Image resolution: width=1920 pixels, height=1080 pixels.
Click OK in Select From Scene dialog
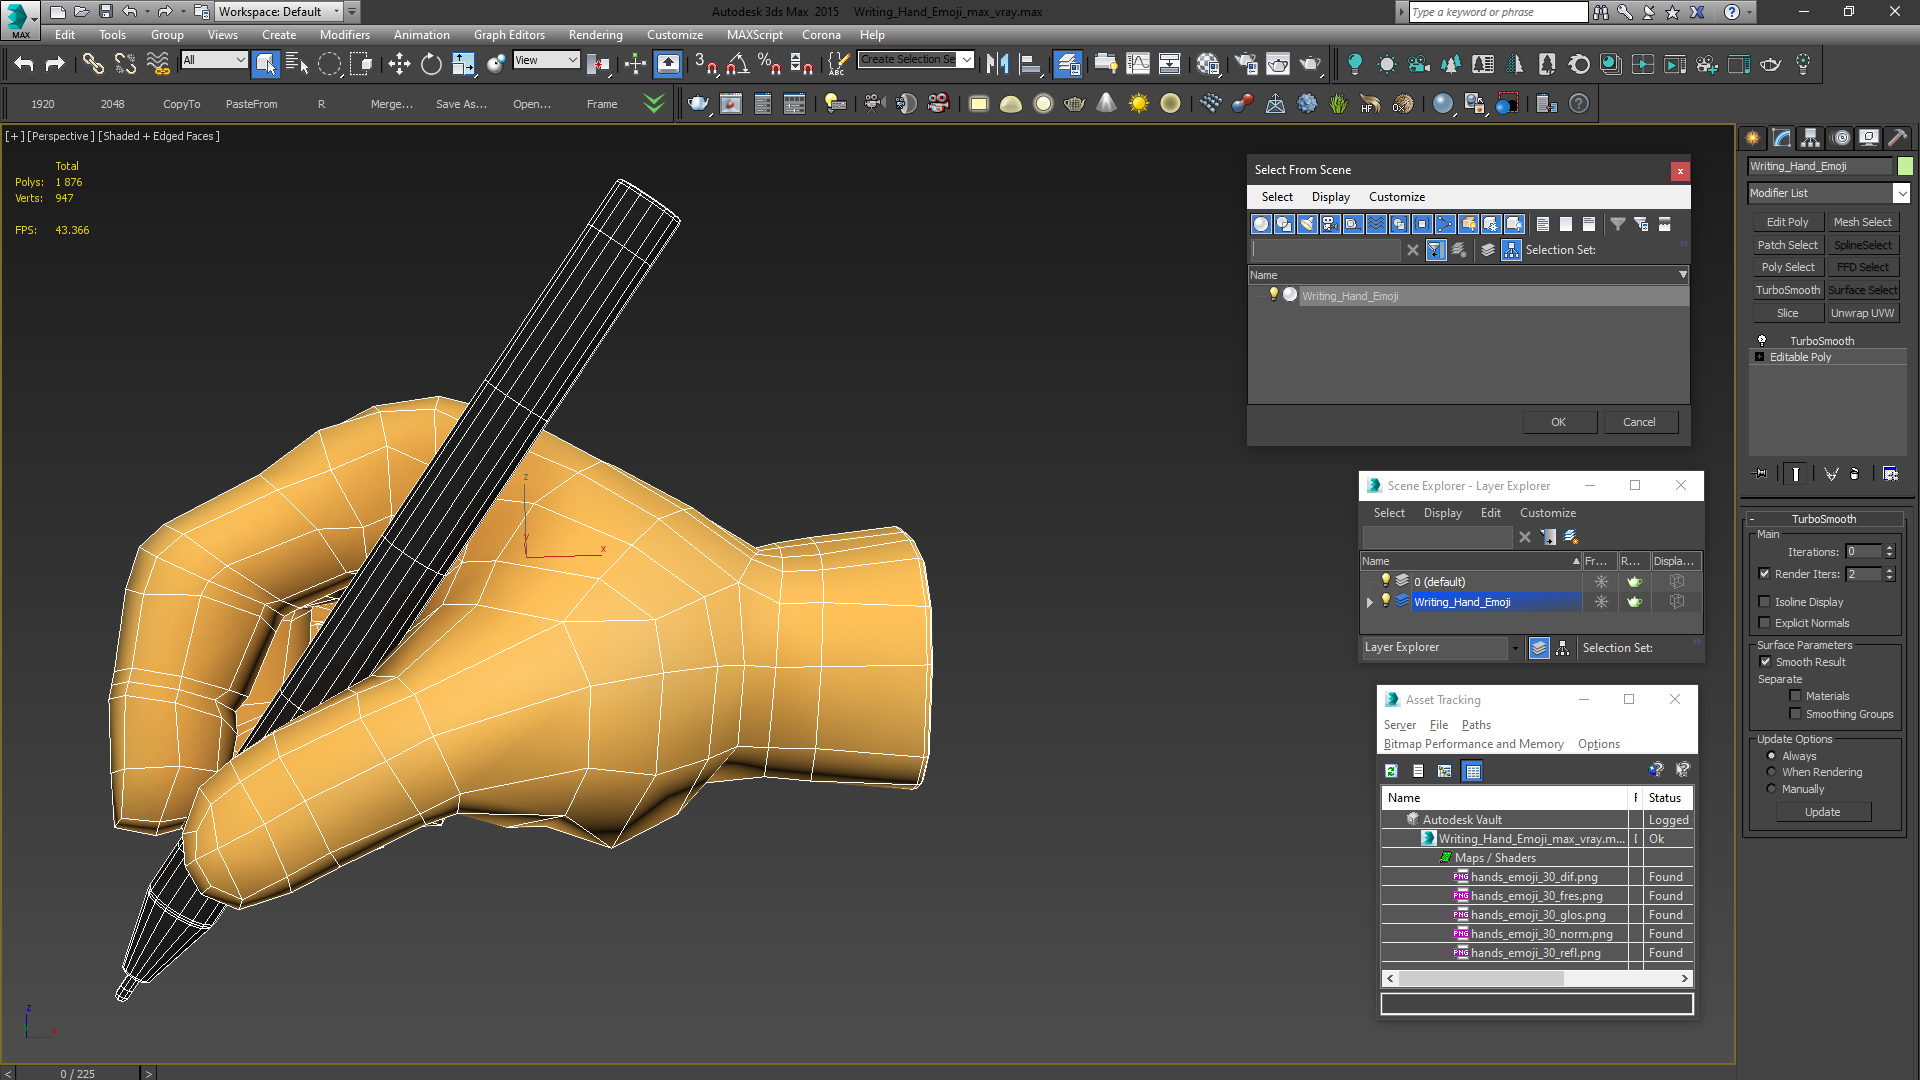tap(1558, 422)
